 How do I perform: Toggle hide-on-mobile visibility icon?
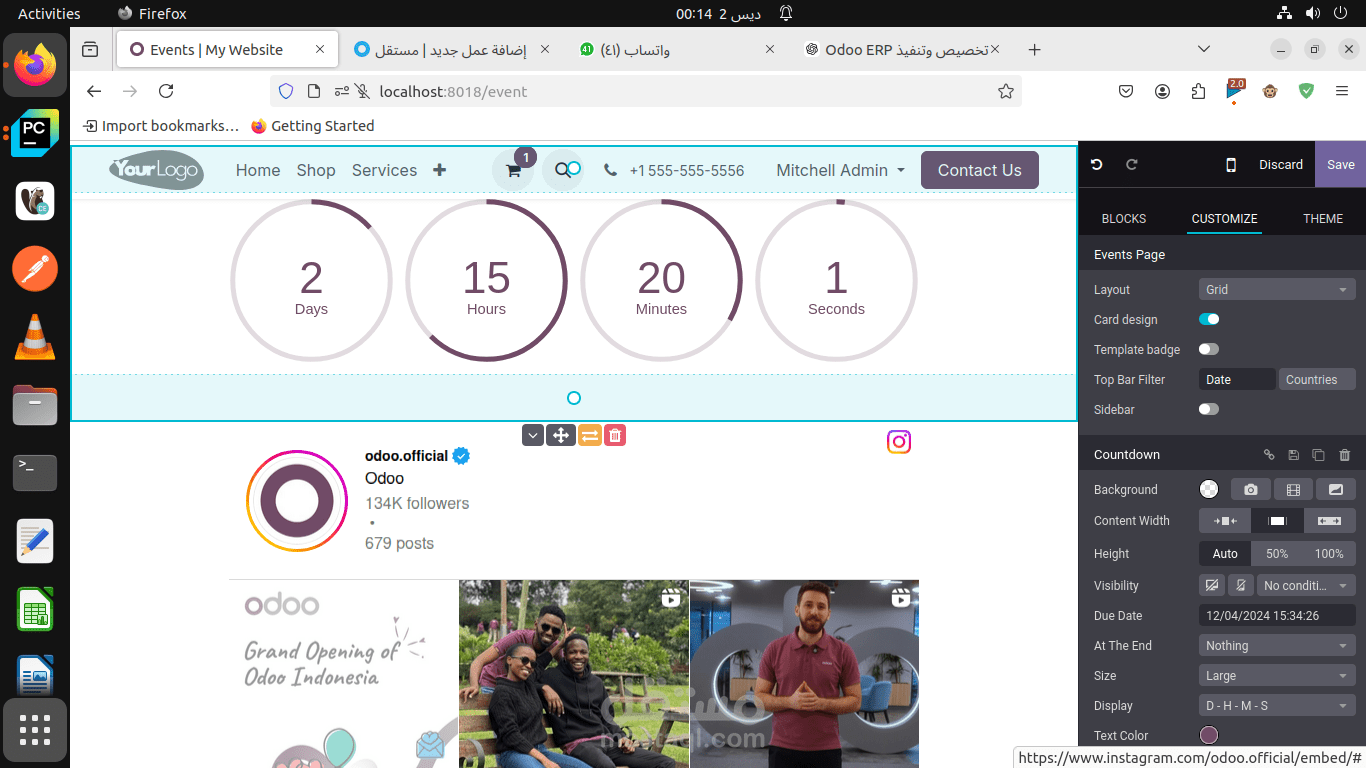point(1241,585)
